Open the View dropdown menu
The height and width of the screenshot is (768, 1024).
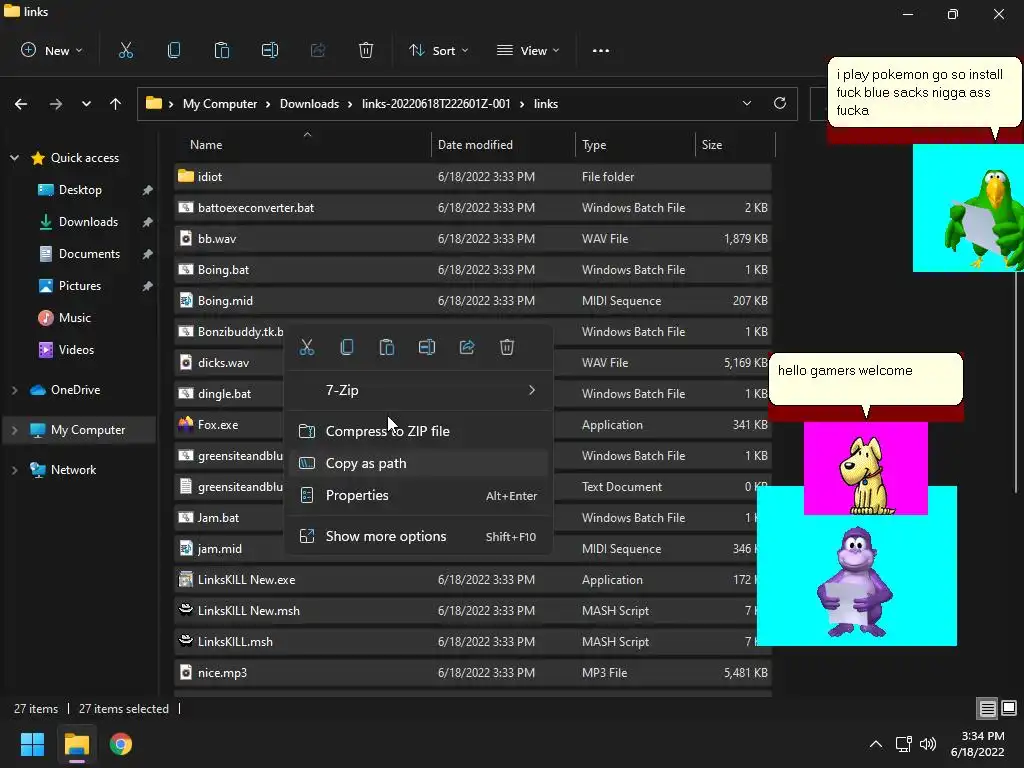coord(528,50)
